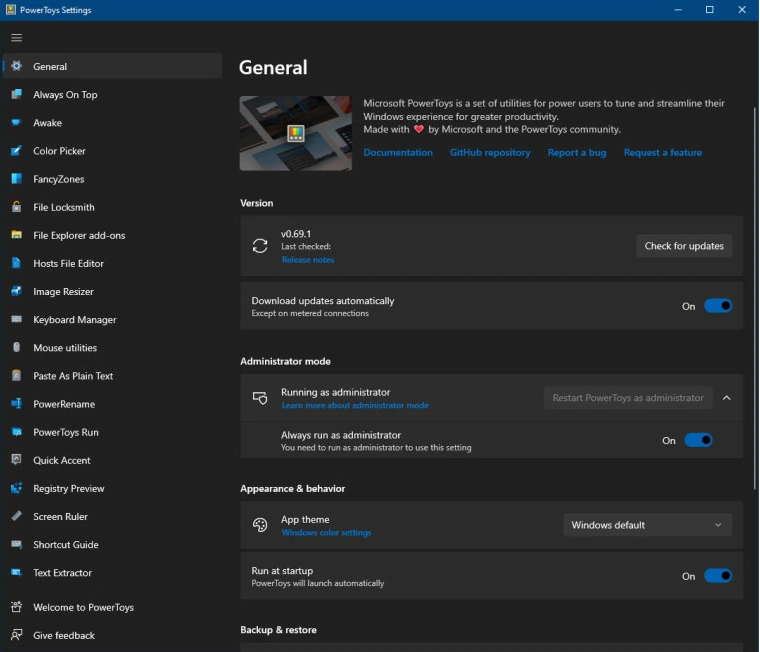Collapse the Running as administrator section
The height and width of the screenshot is (652, 760).
(x=727, y=398)
